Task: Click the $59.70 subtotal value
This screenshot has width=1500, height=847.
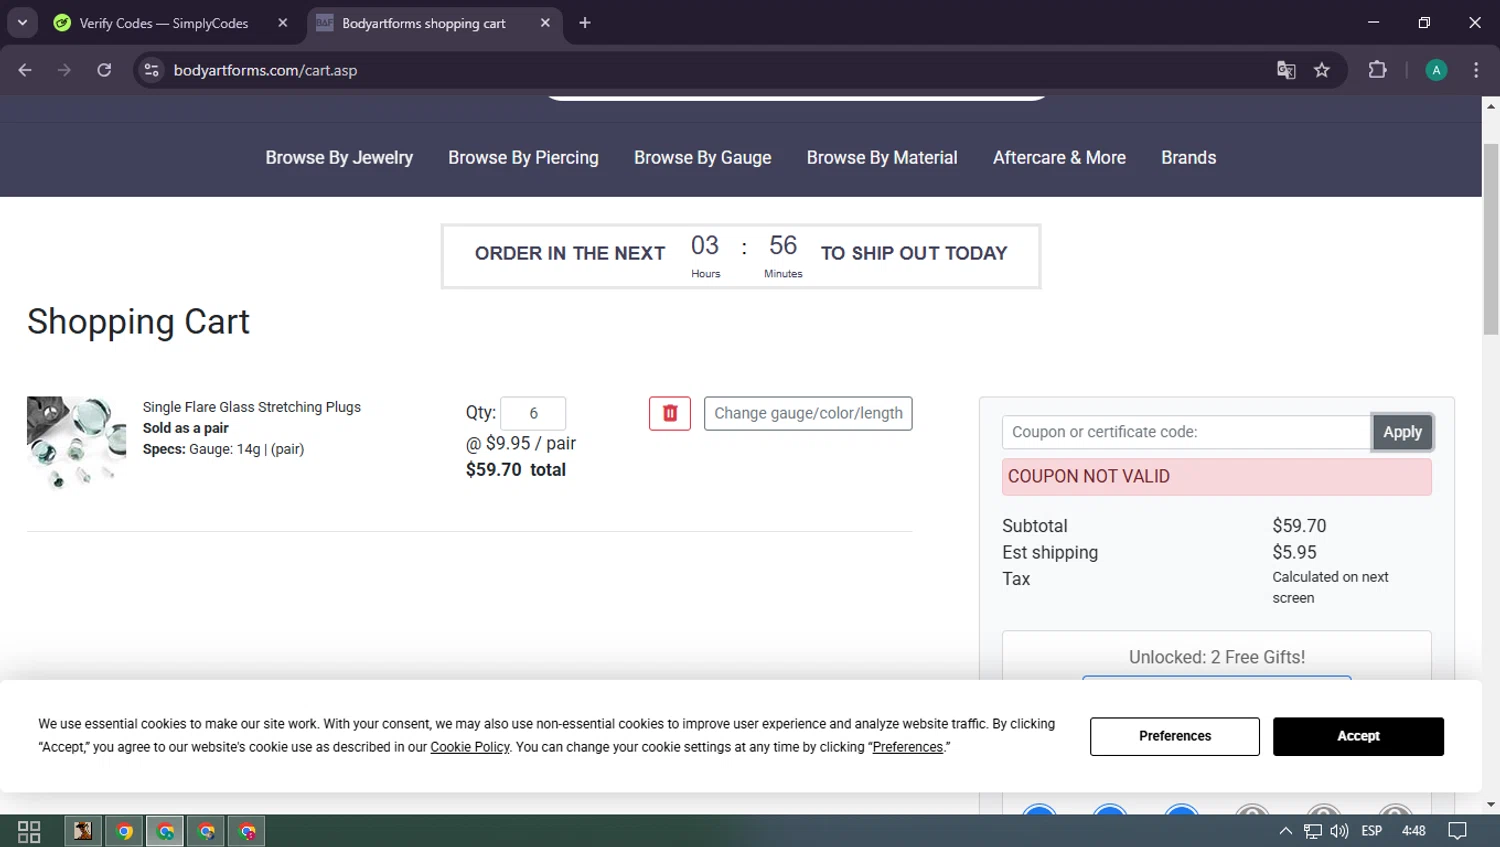Action: point(1299,526)
